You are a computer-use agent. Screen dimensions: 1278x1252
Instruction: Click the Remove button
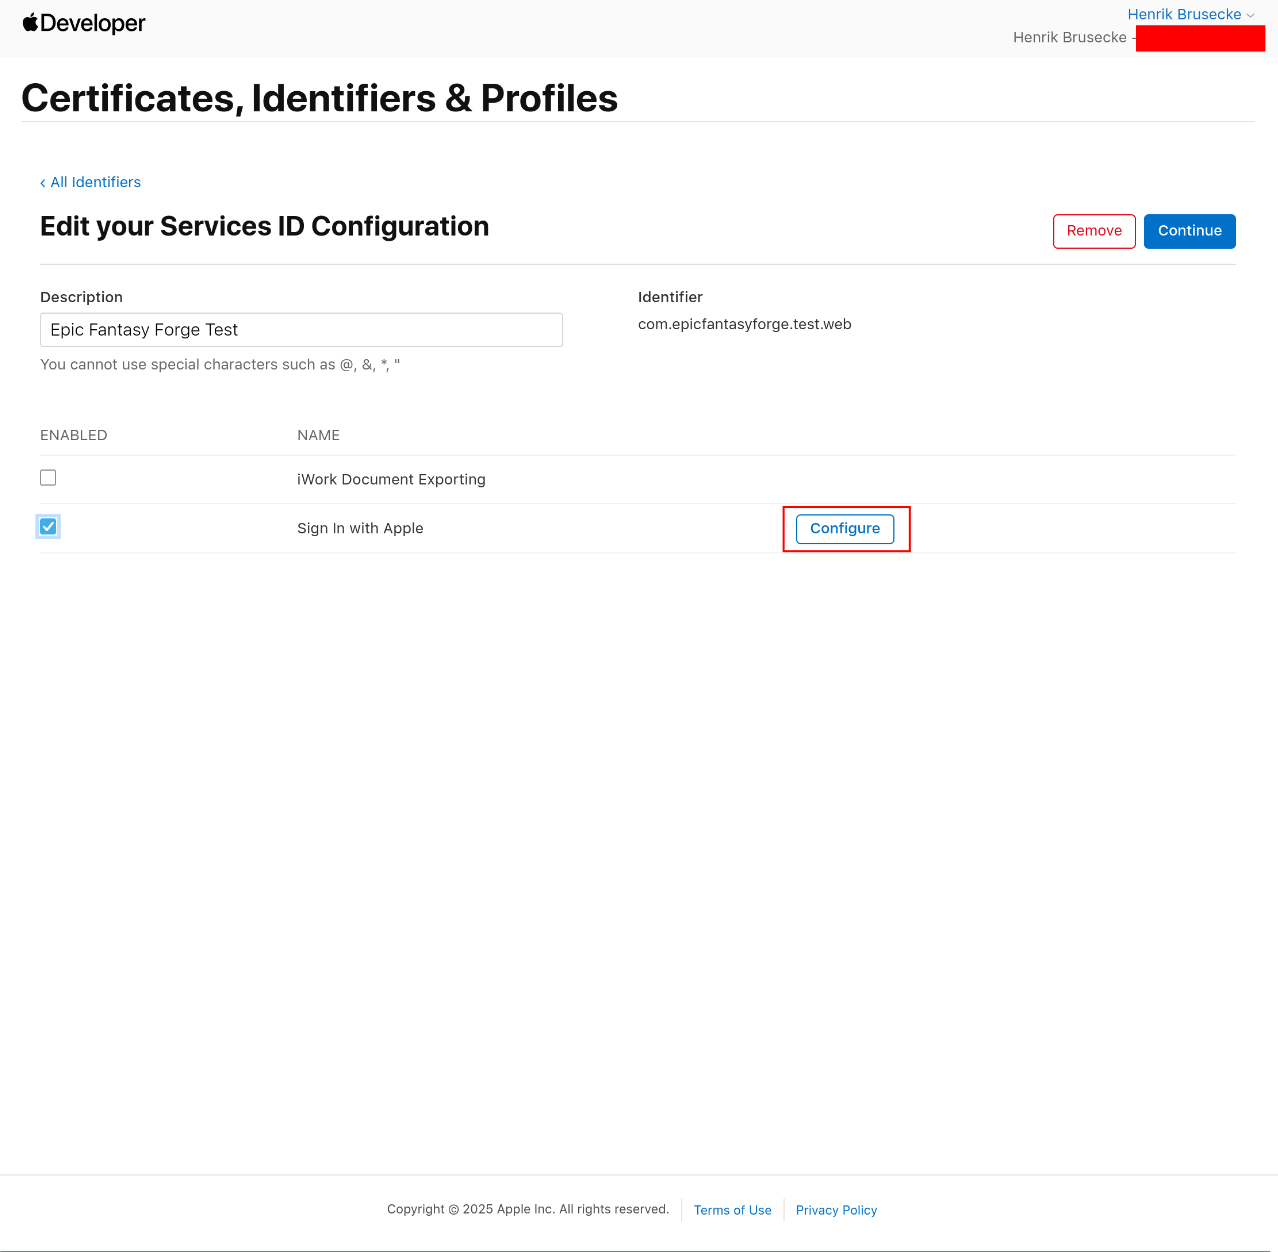tap(1094, 231)
